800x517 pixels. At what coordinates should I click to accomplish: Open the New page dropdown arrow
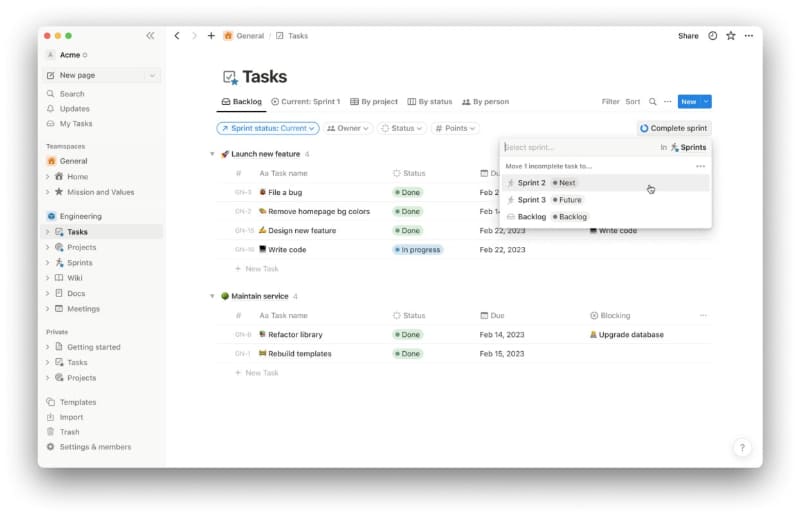coord(152,75)
